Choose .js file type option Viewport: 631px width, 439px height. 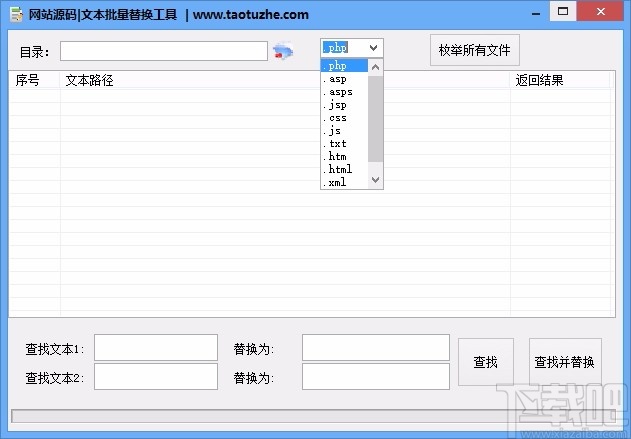tap(344, 130)
